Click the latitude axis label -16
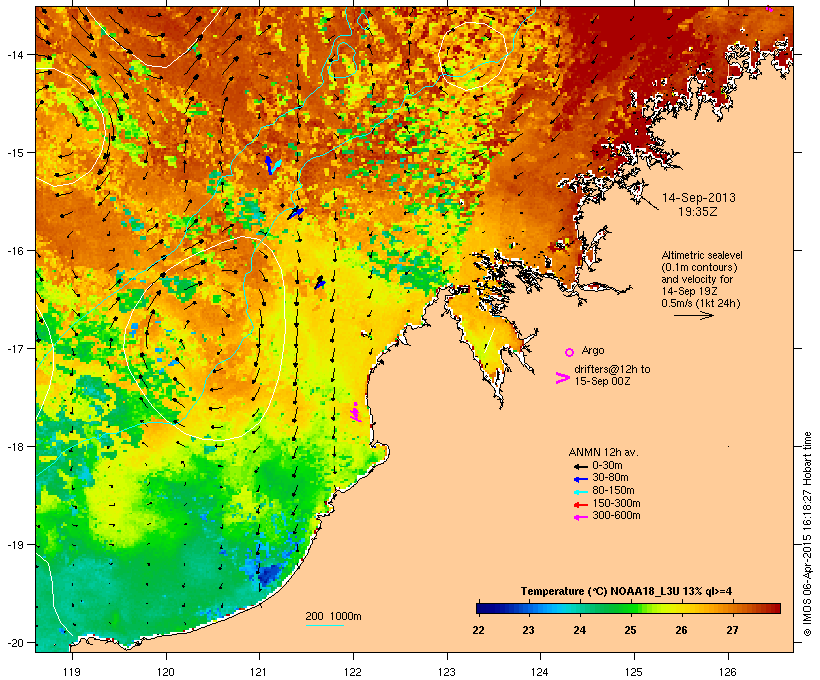 (x=14, y=251)
